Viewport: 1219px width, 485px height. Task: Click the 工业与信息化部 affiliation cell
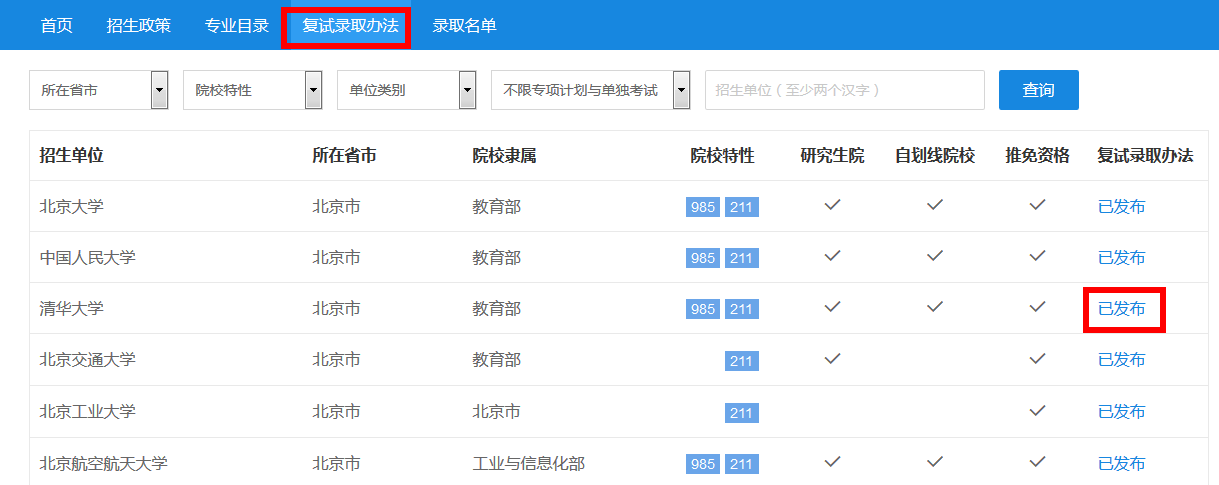click(528, 463)
